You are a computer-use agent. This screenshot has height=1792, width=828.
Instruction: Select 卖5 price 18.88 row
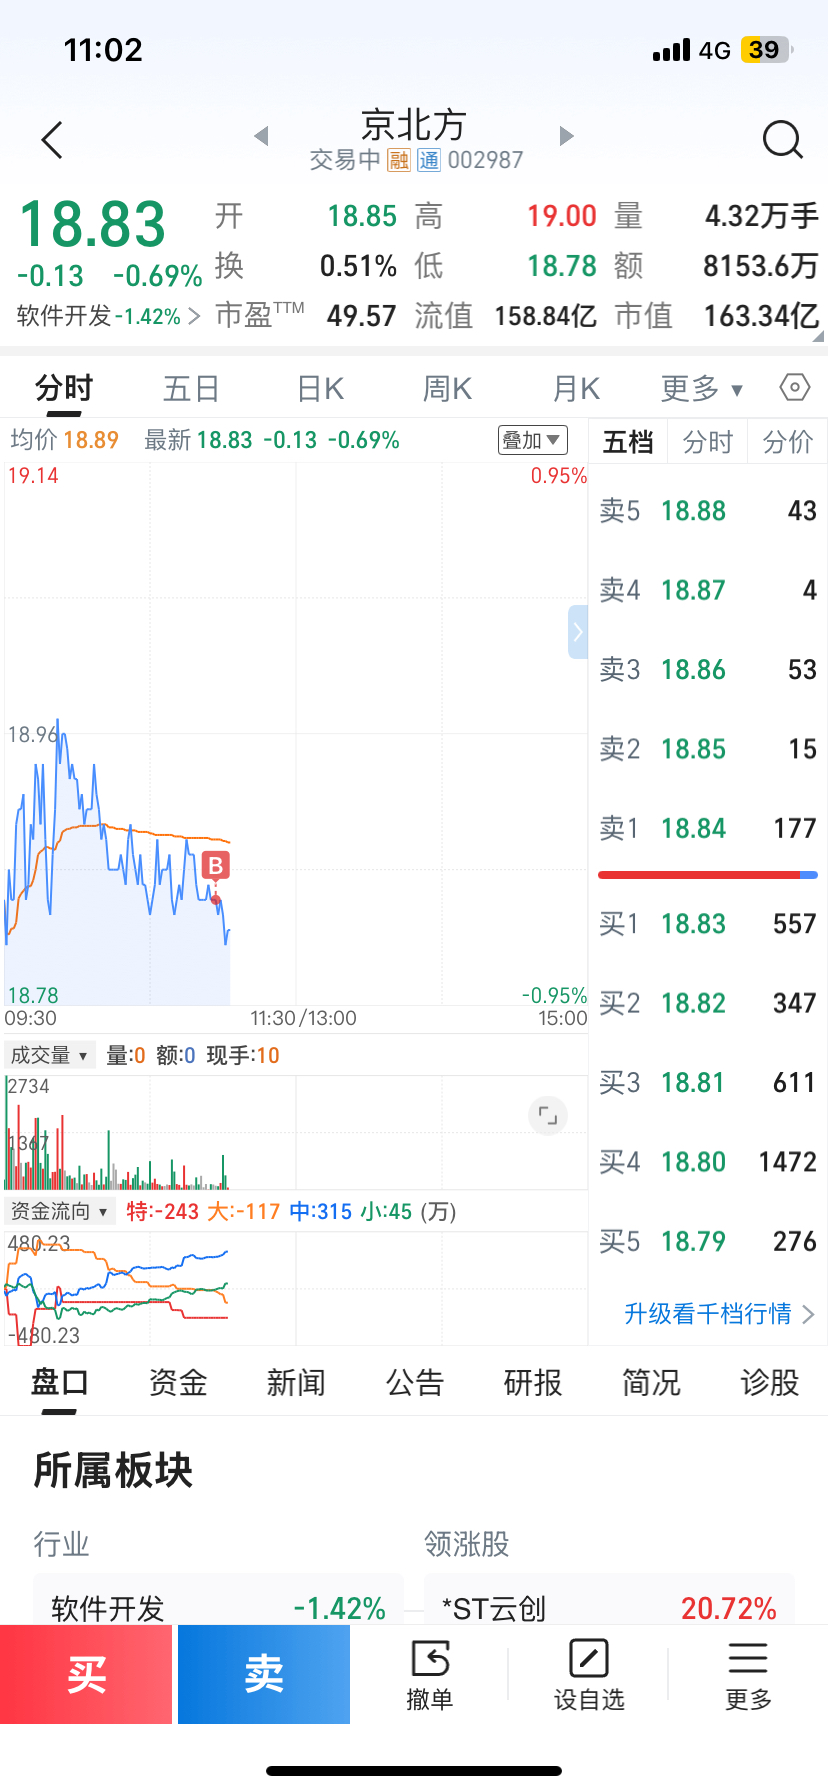708,511
